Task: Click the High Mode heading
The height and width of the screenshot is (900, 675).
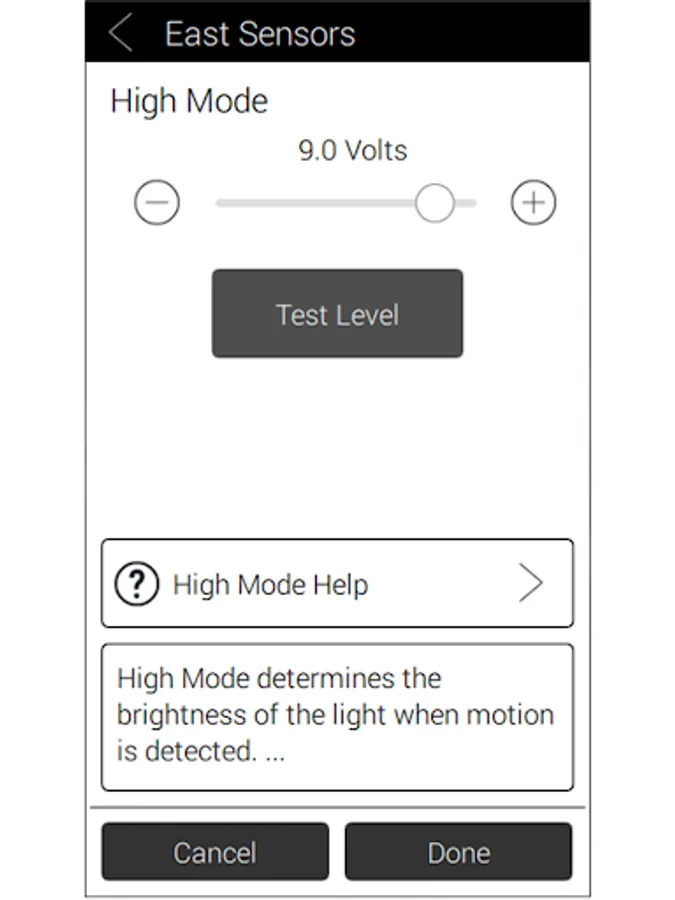Action: click(x=189, y=101)
